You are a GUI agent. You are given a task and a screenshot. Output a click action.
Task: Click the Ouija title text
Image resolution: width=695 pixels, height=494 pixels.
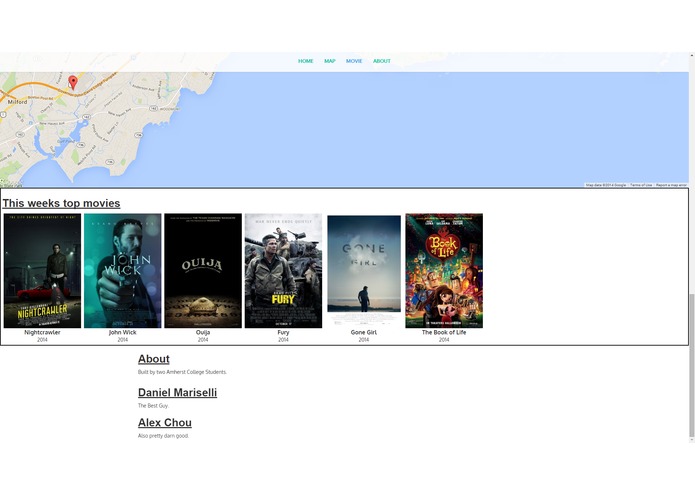203,332
